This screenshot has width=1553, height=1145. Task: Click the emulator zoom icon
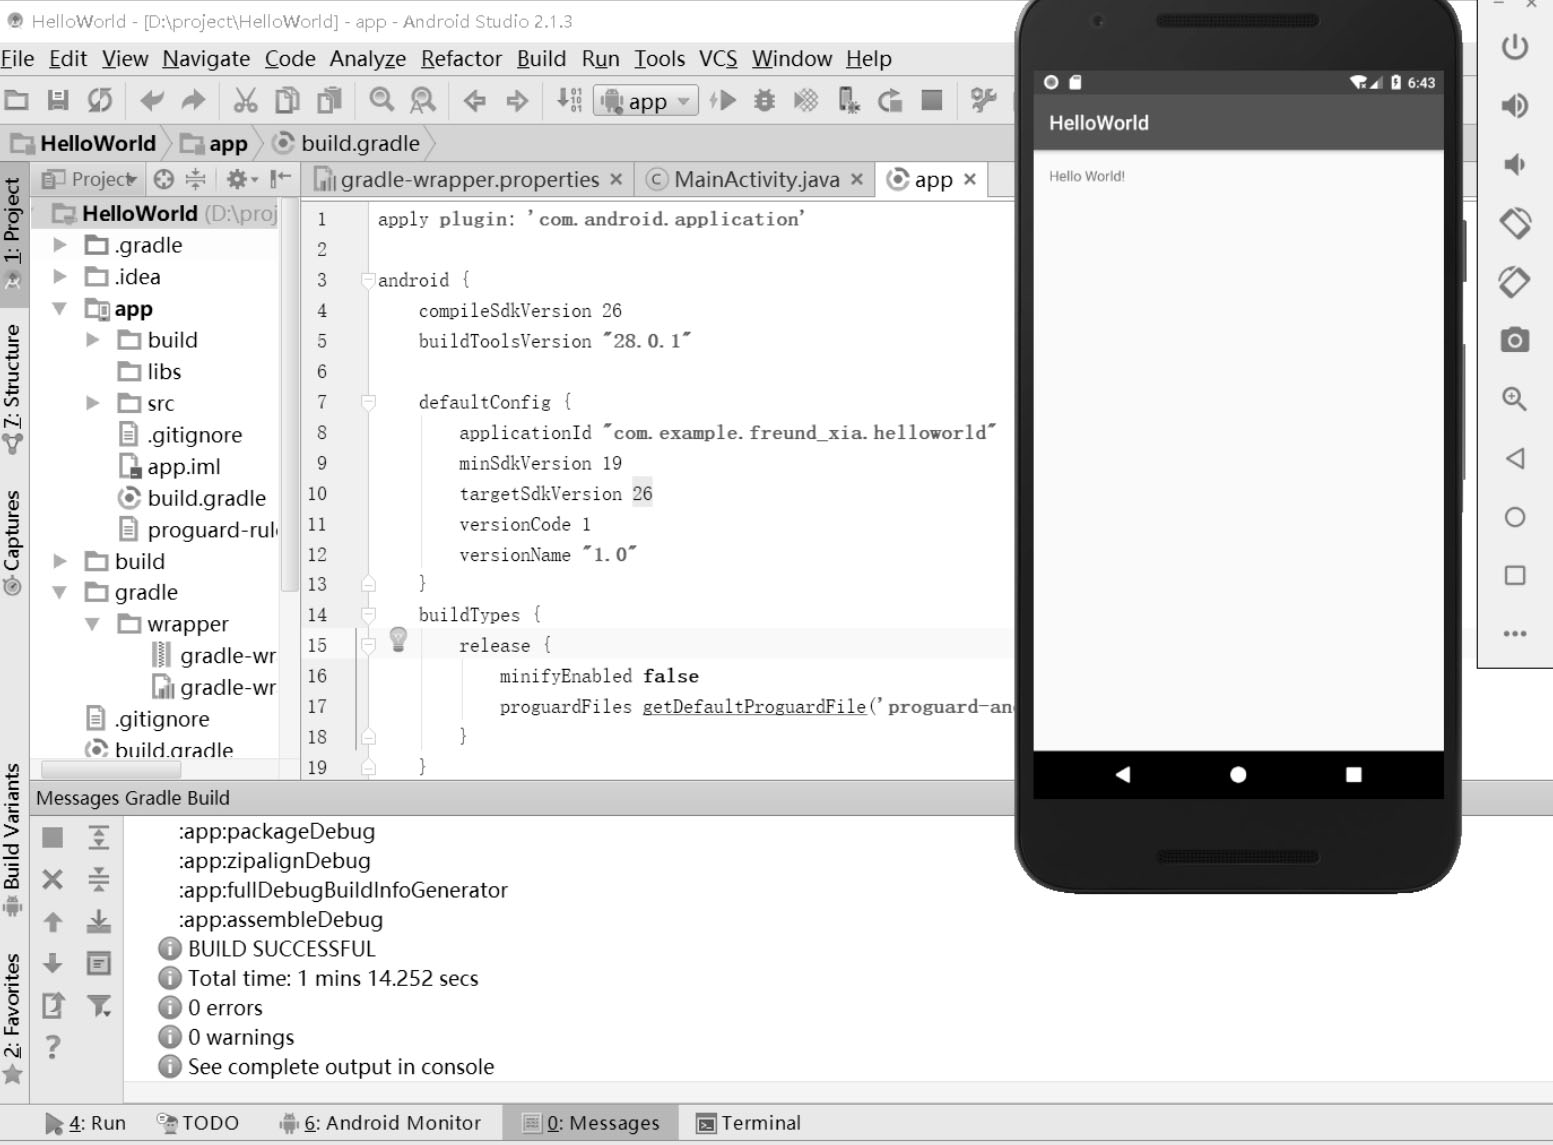[1515, 399]
